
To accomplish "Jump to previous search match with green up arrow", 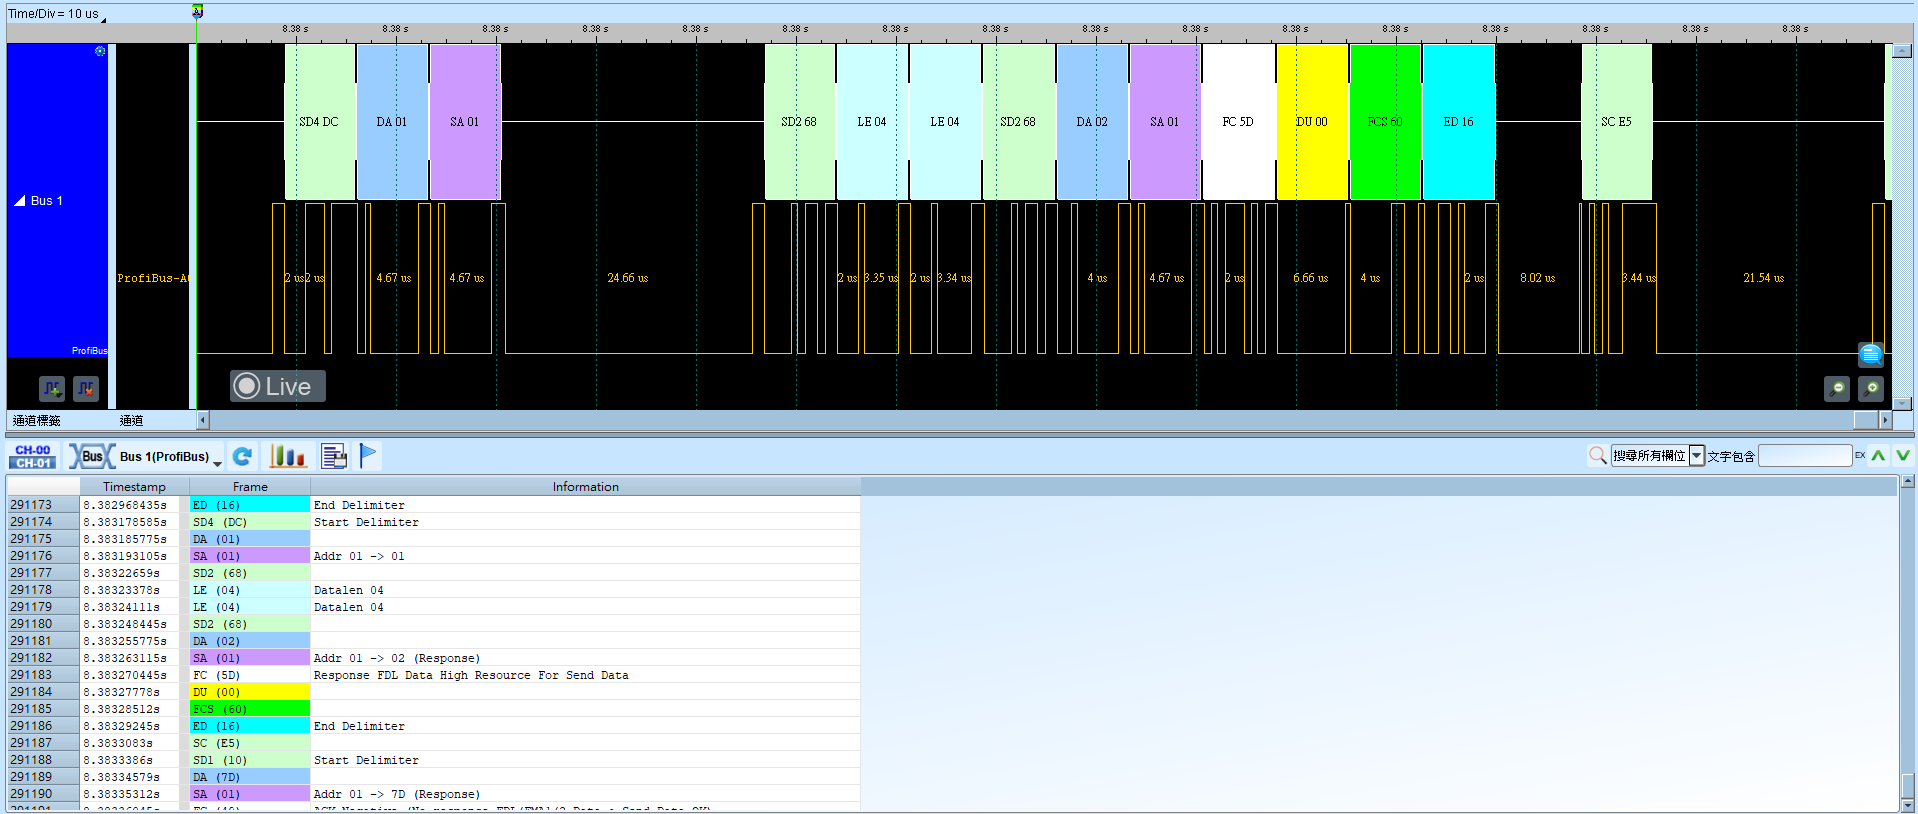I will 1879,456.
